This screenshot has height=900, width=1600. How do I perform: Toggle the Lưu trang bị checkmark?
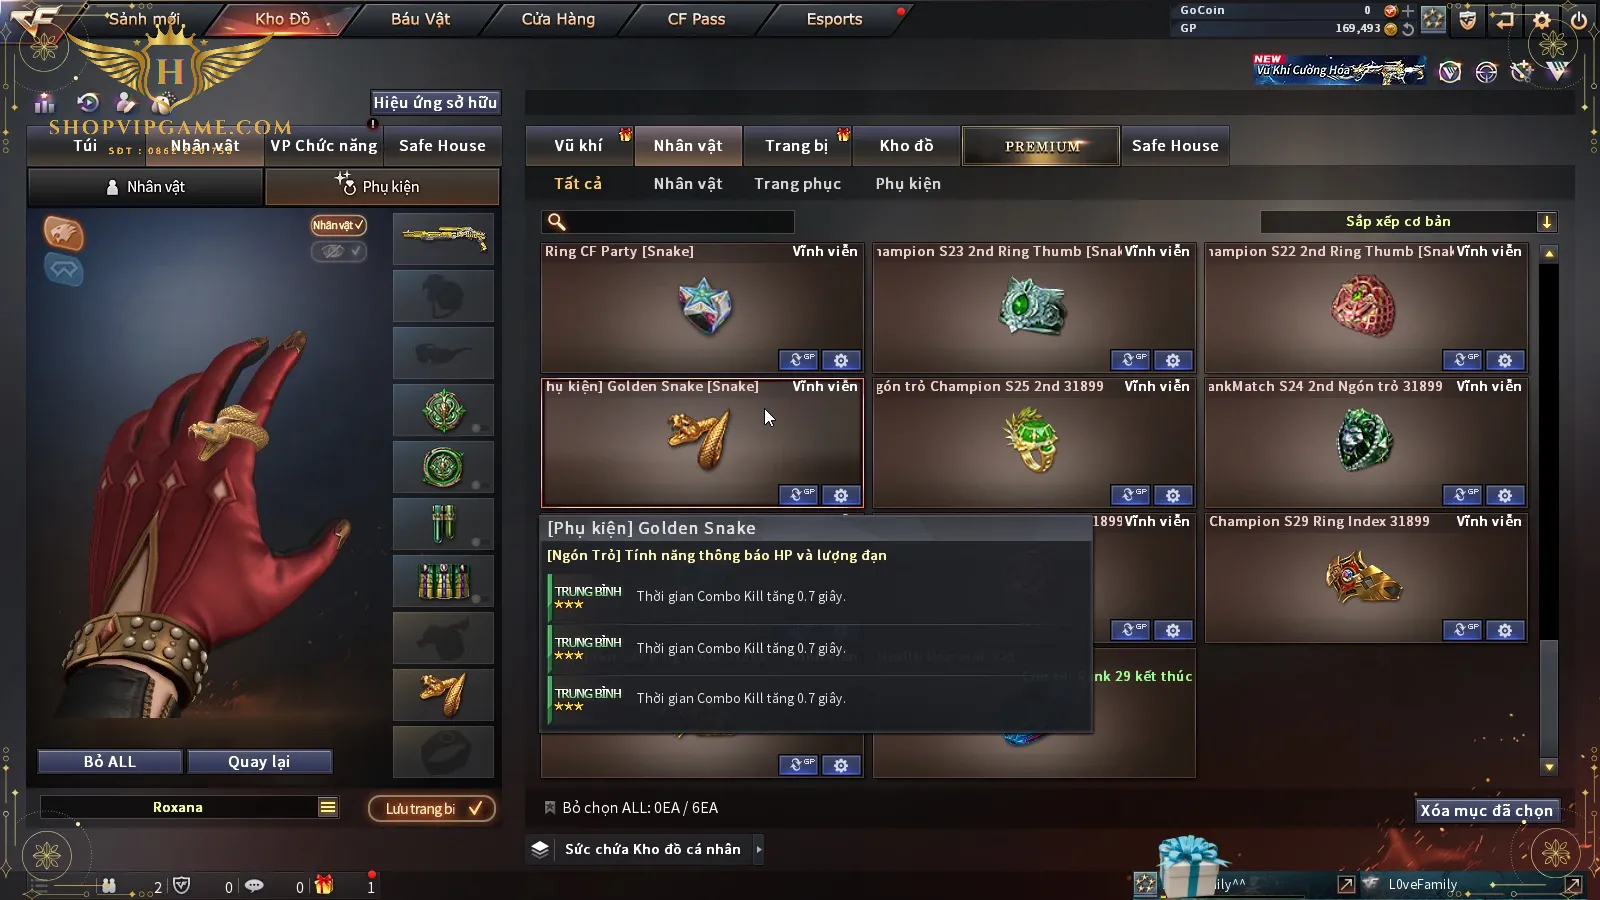[432, 808]
